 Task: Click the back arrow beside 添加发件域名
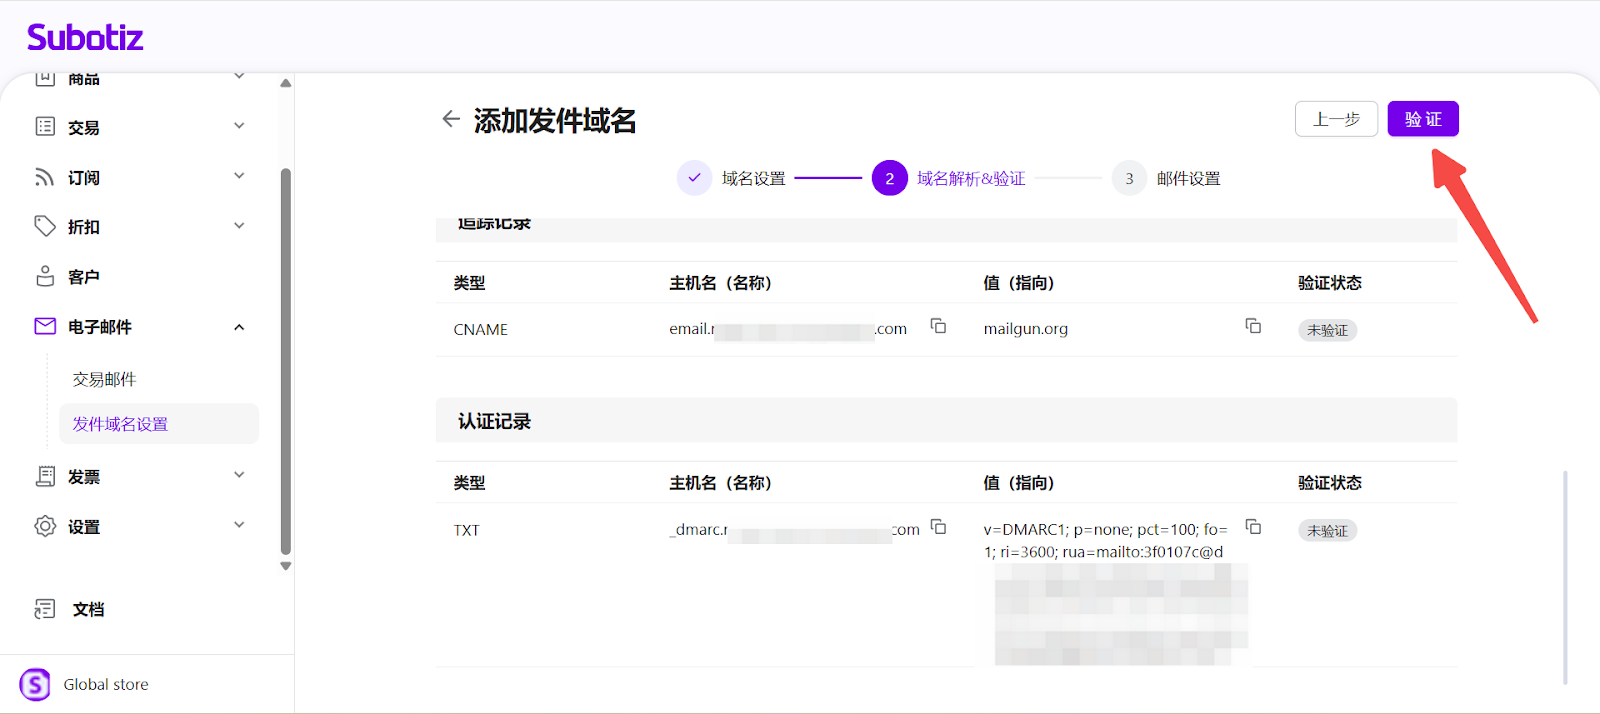(451, 119)
